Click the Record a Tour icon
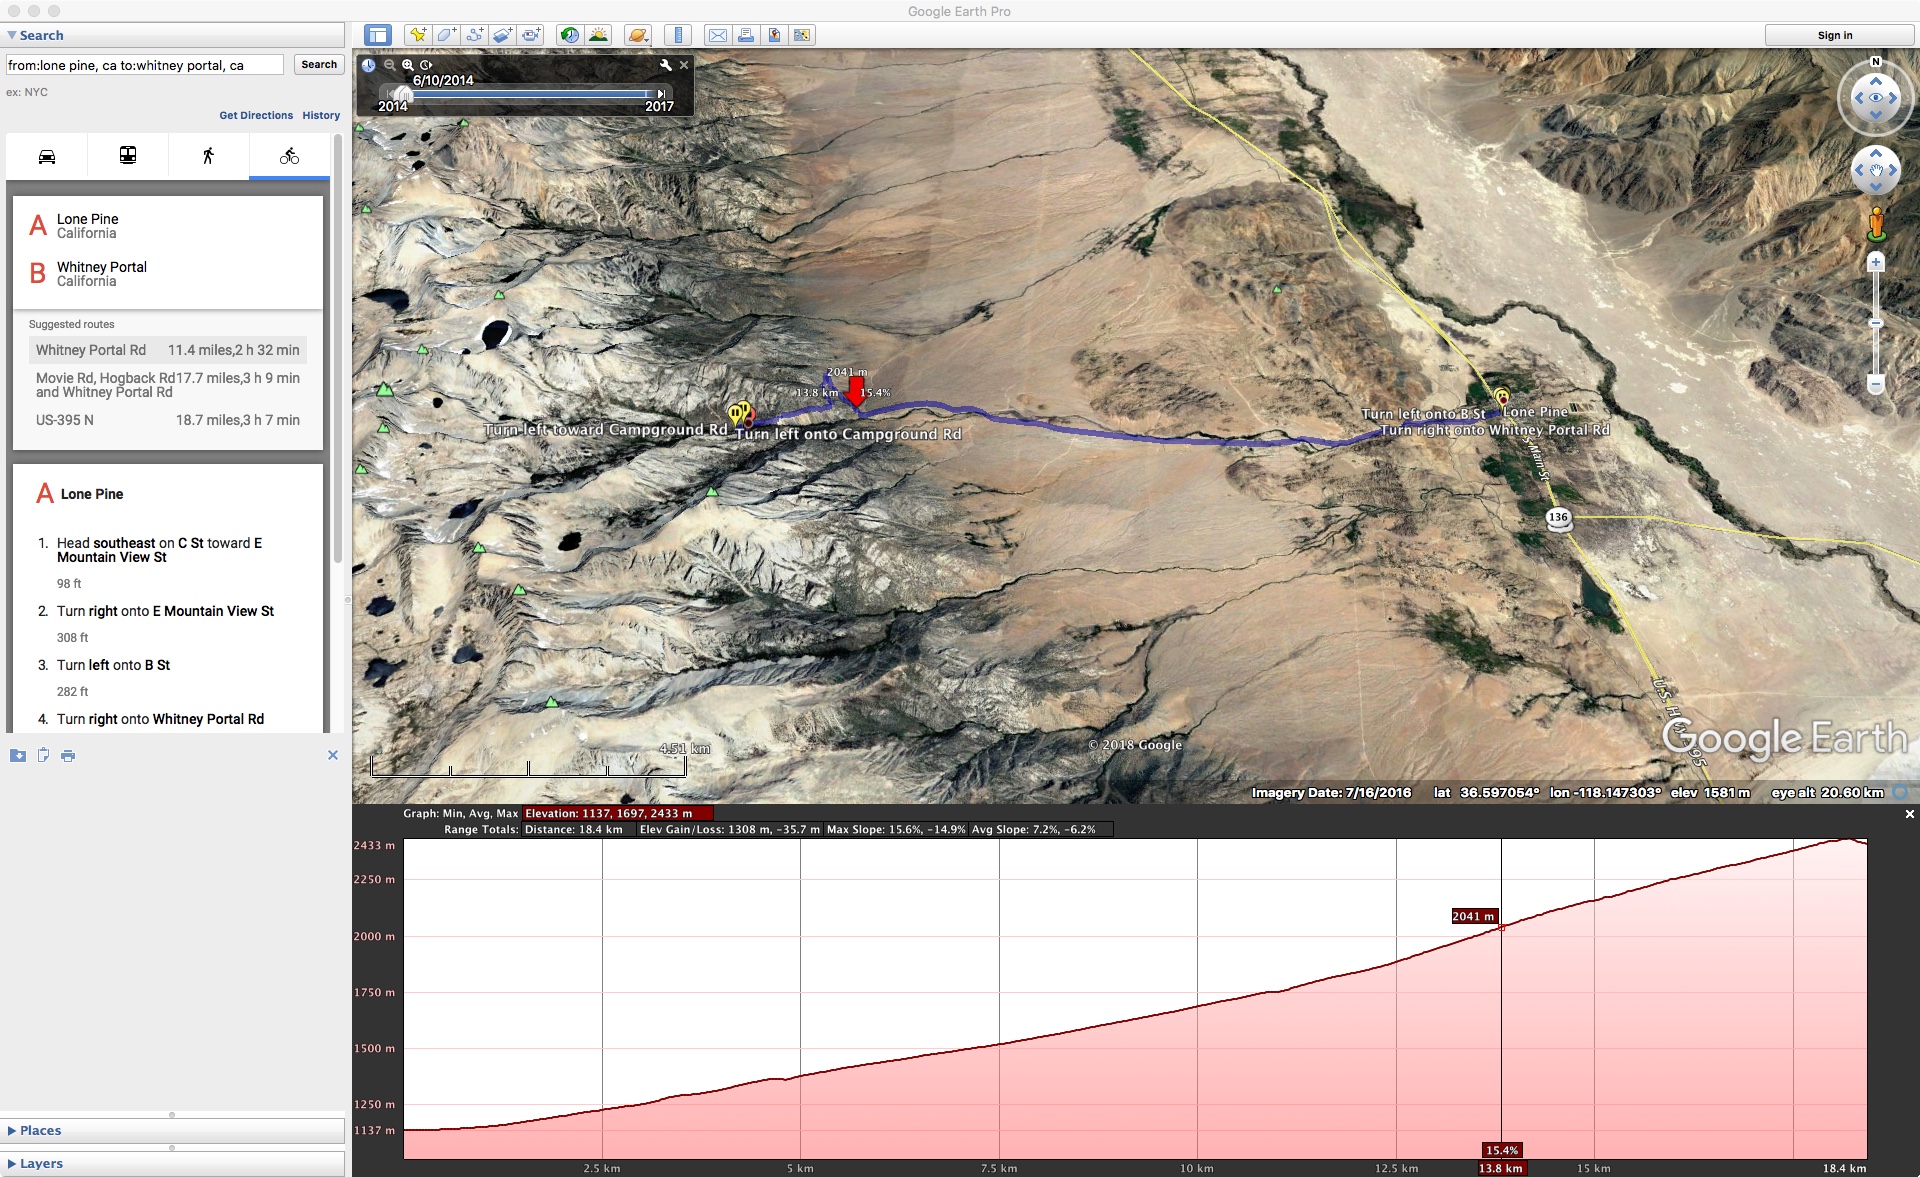This screenshot has width=1920, height=1177. (x=531, y=35)
